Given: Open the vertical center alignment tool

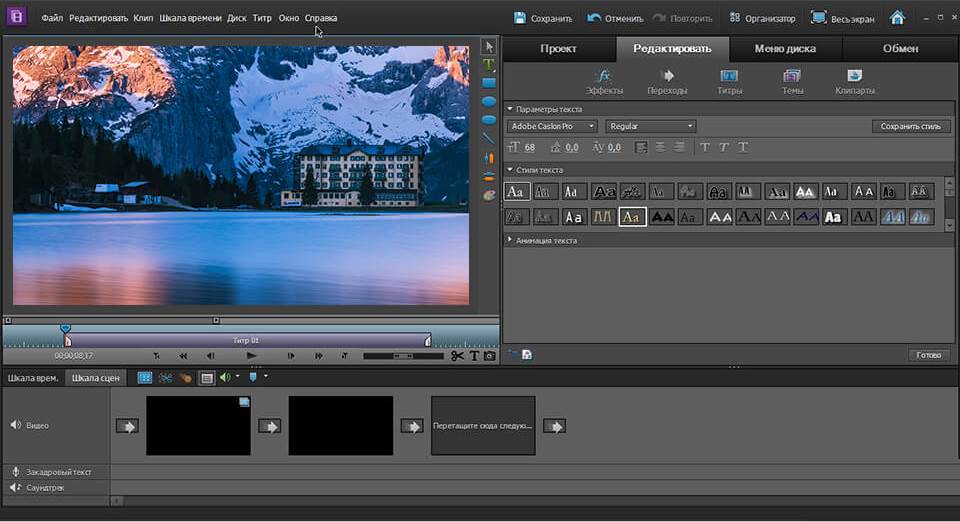Looking at the screenshot, I should pos(489,158).
